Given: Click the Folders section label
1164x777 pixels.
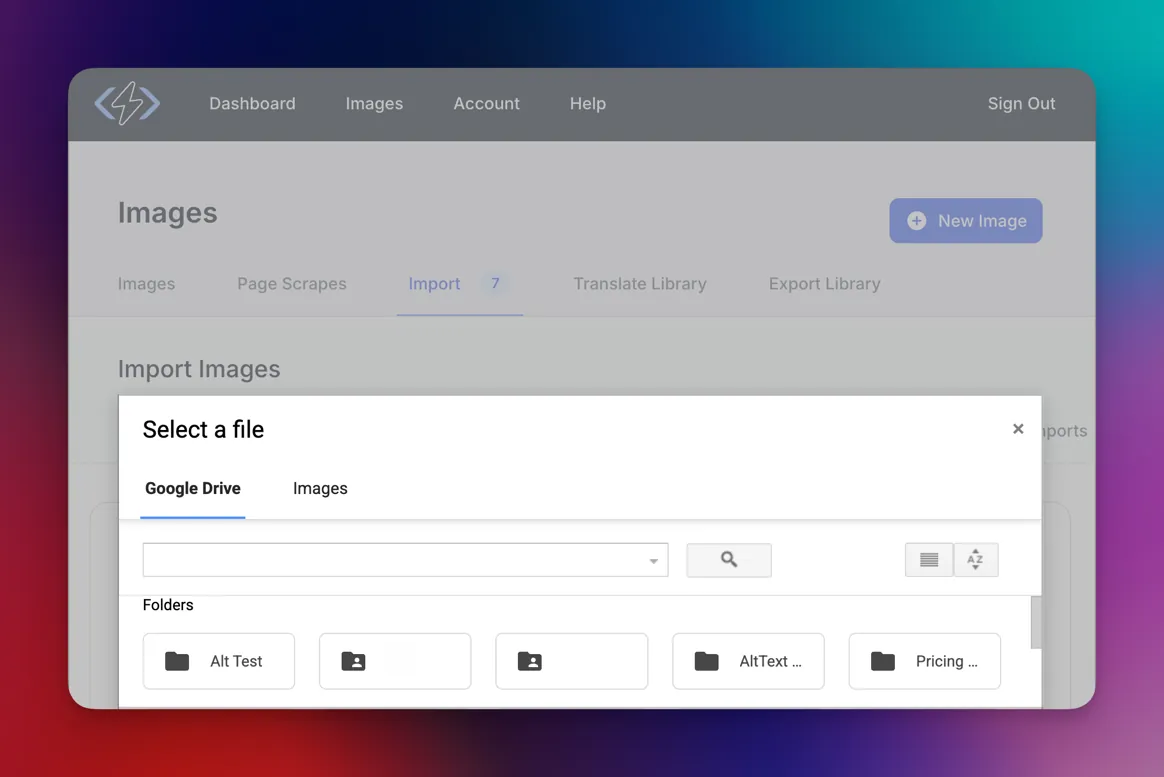Looking at the screenshot, I should click(x=168, y=605).
